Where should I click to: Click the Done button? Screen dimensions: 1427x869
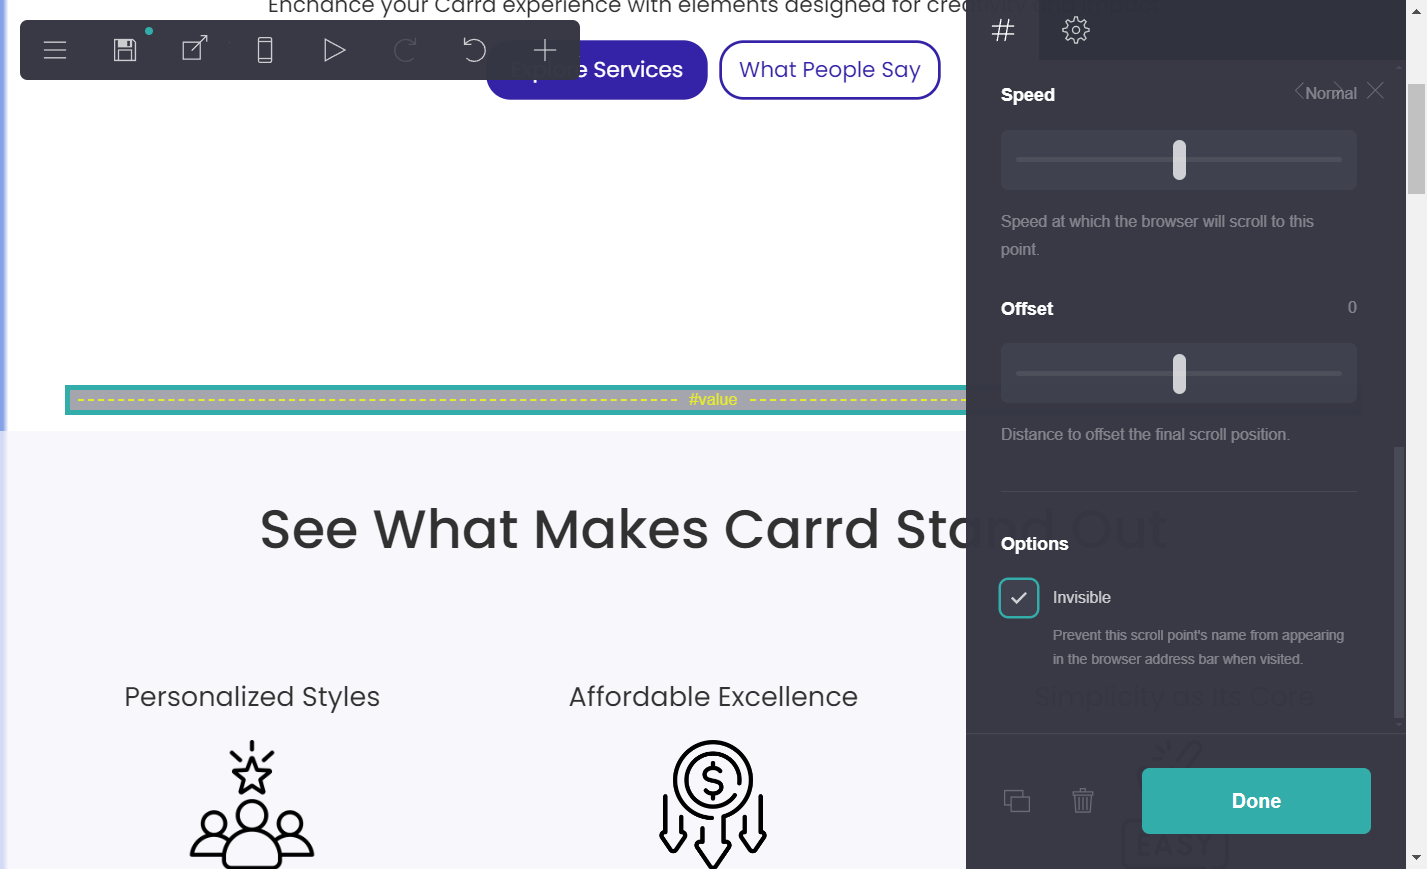click(1256, 801)
